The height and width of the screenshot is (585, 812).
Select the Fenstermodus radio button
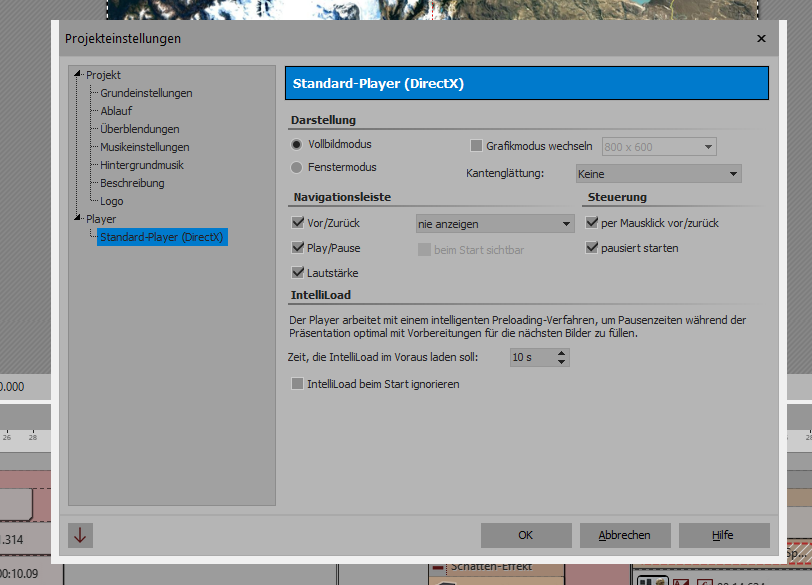[x=297, y=167]
